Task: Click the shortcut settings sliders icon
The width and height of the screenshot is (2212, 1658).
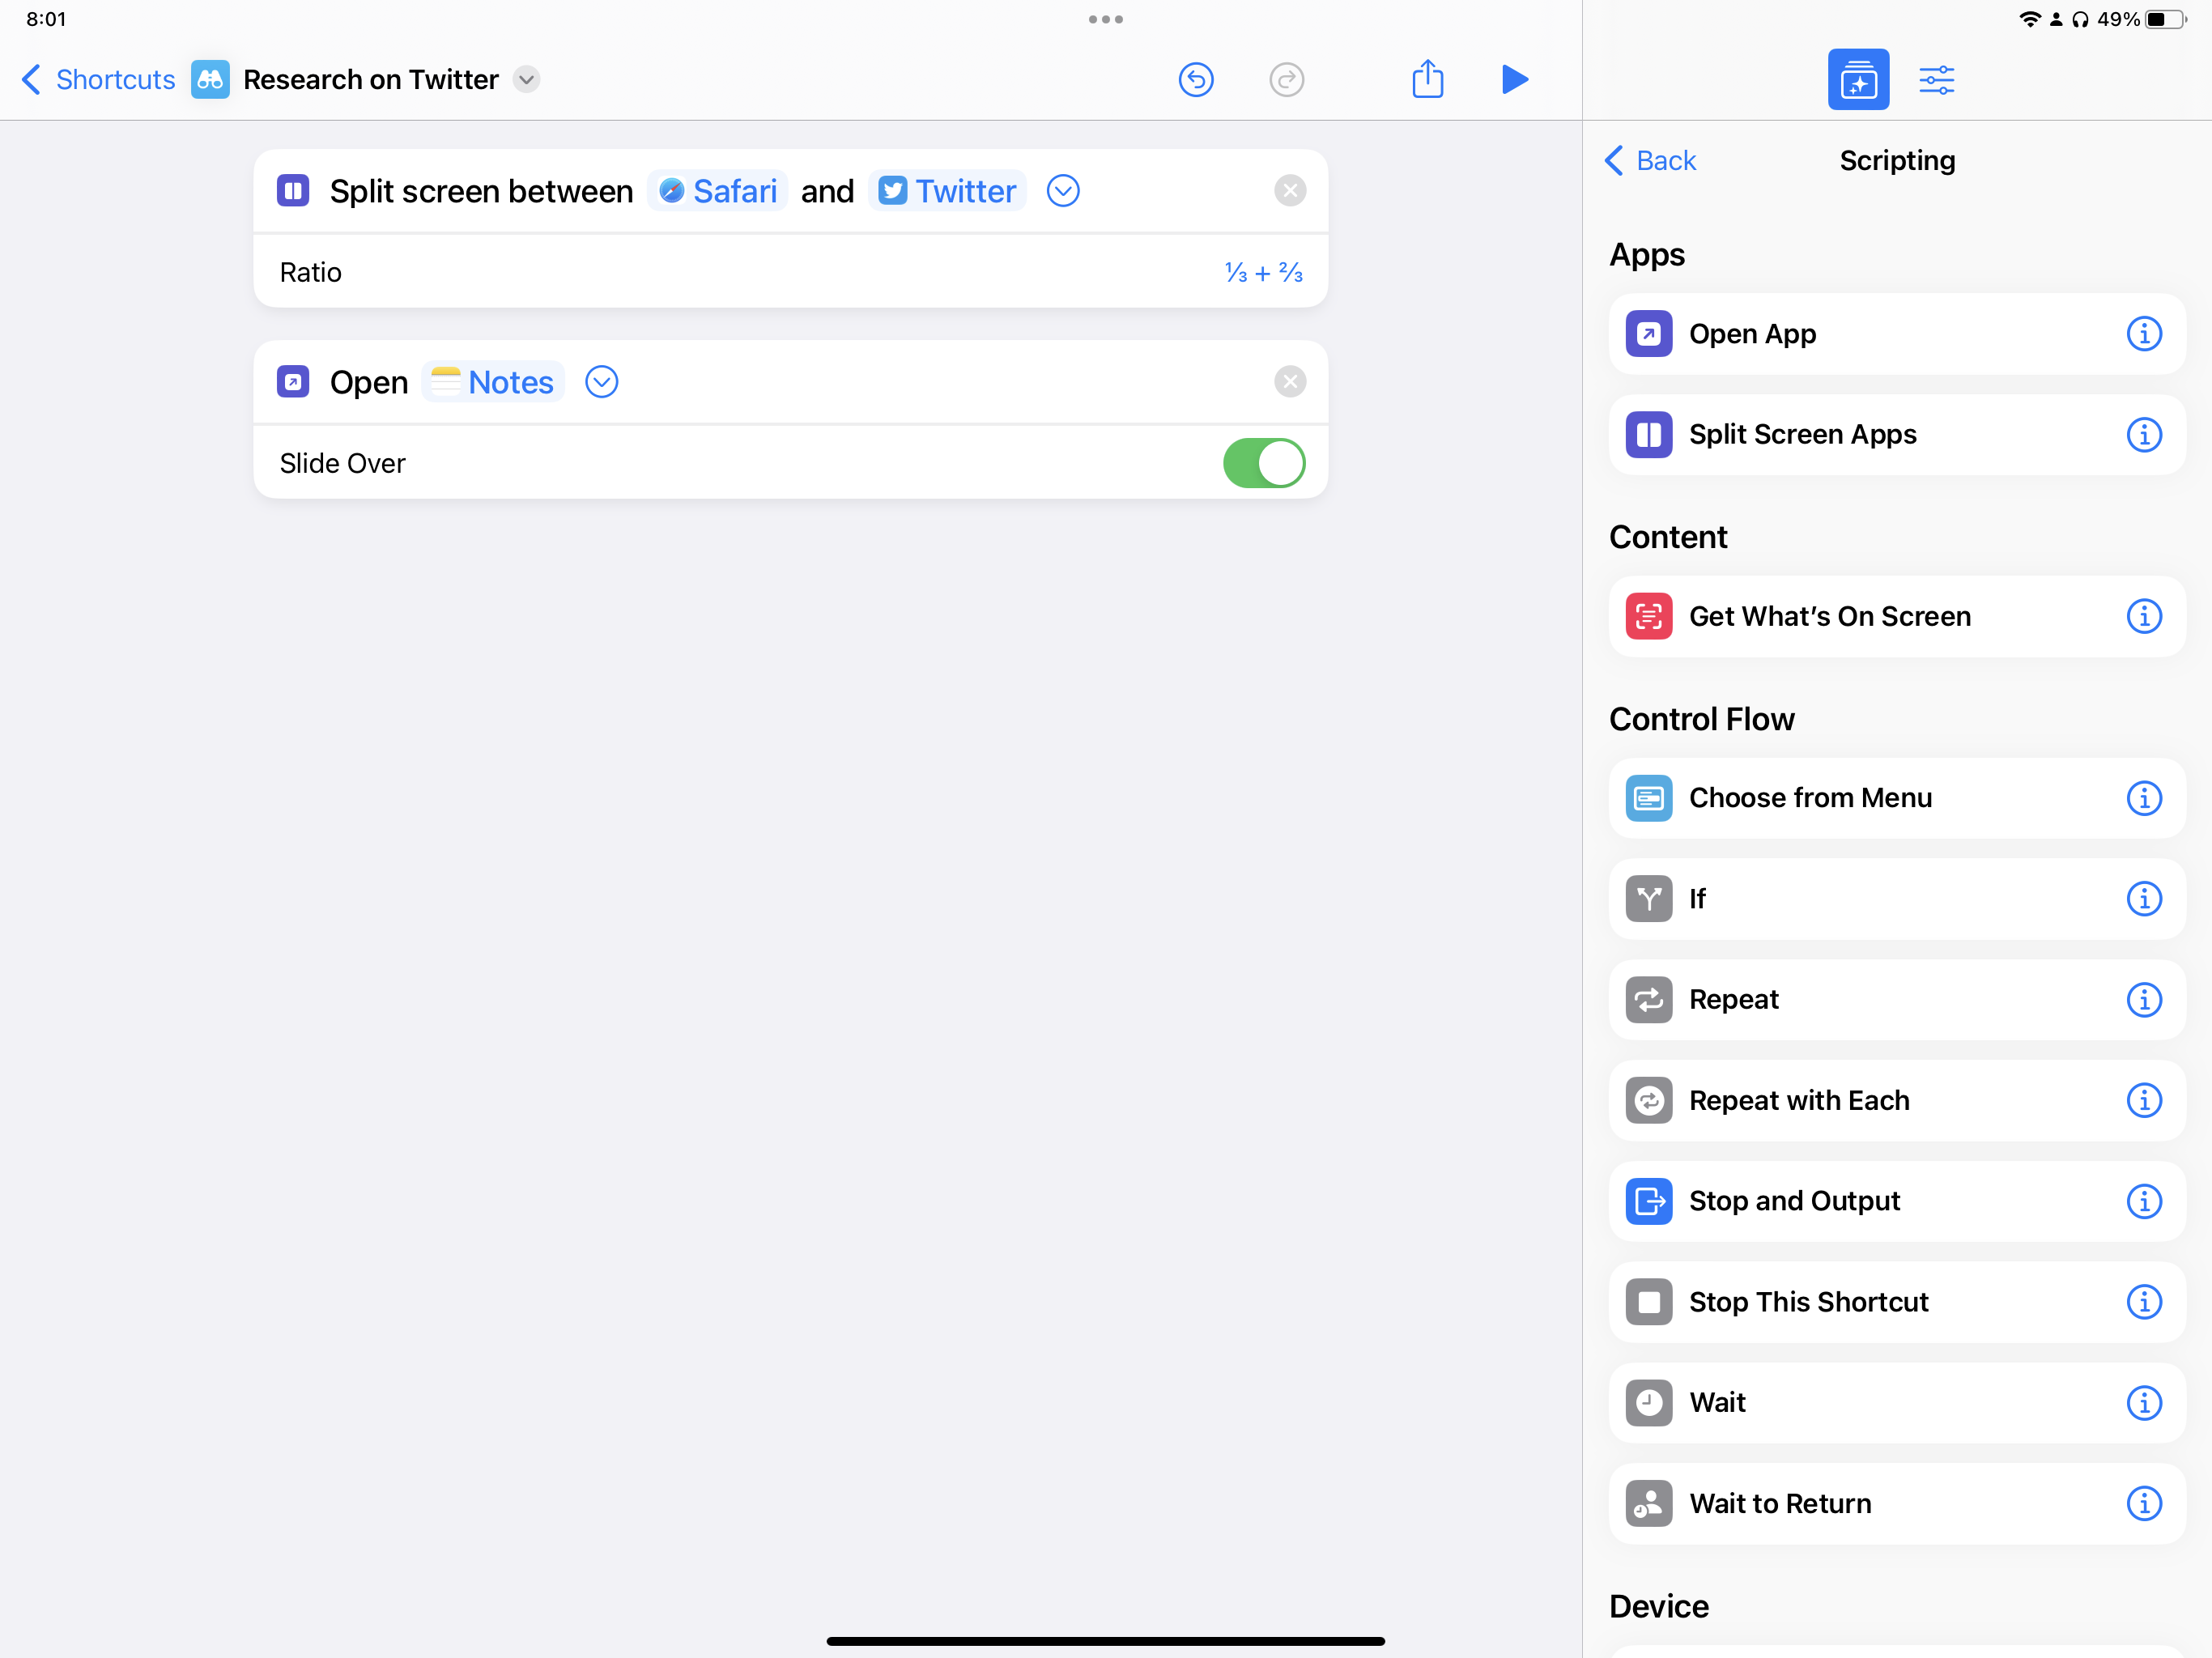Action: [1937, 79]
